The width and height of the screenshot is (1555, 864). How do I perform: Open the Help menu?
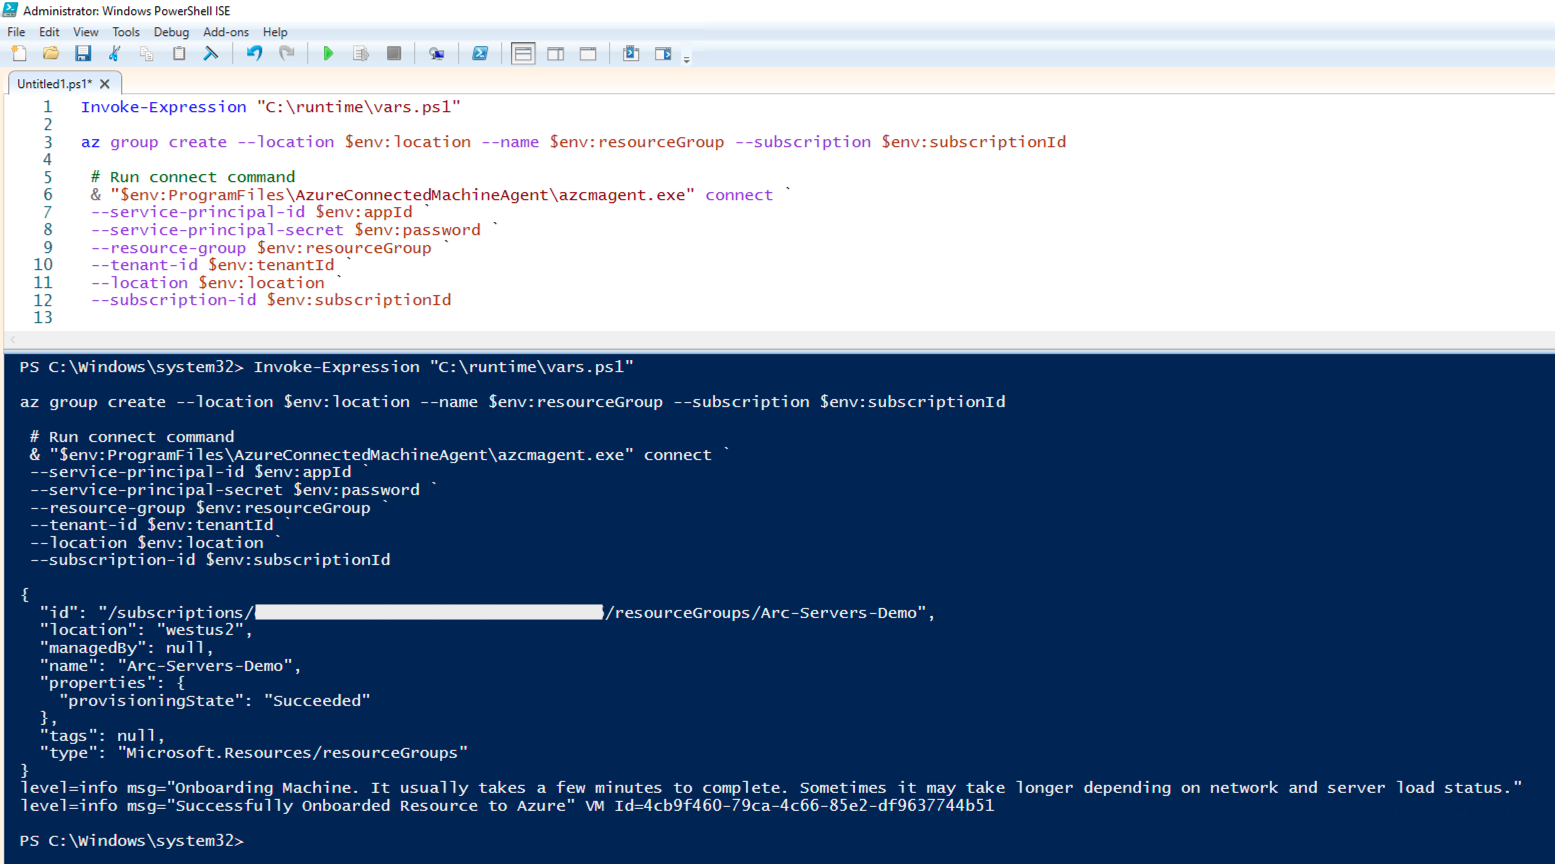[275, 32]
